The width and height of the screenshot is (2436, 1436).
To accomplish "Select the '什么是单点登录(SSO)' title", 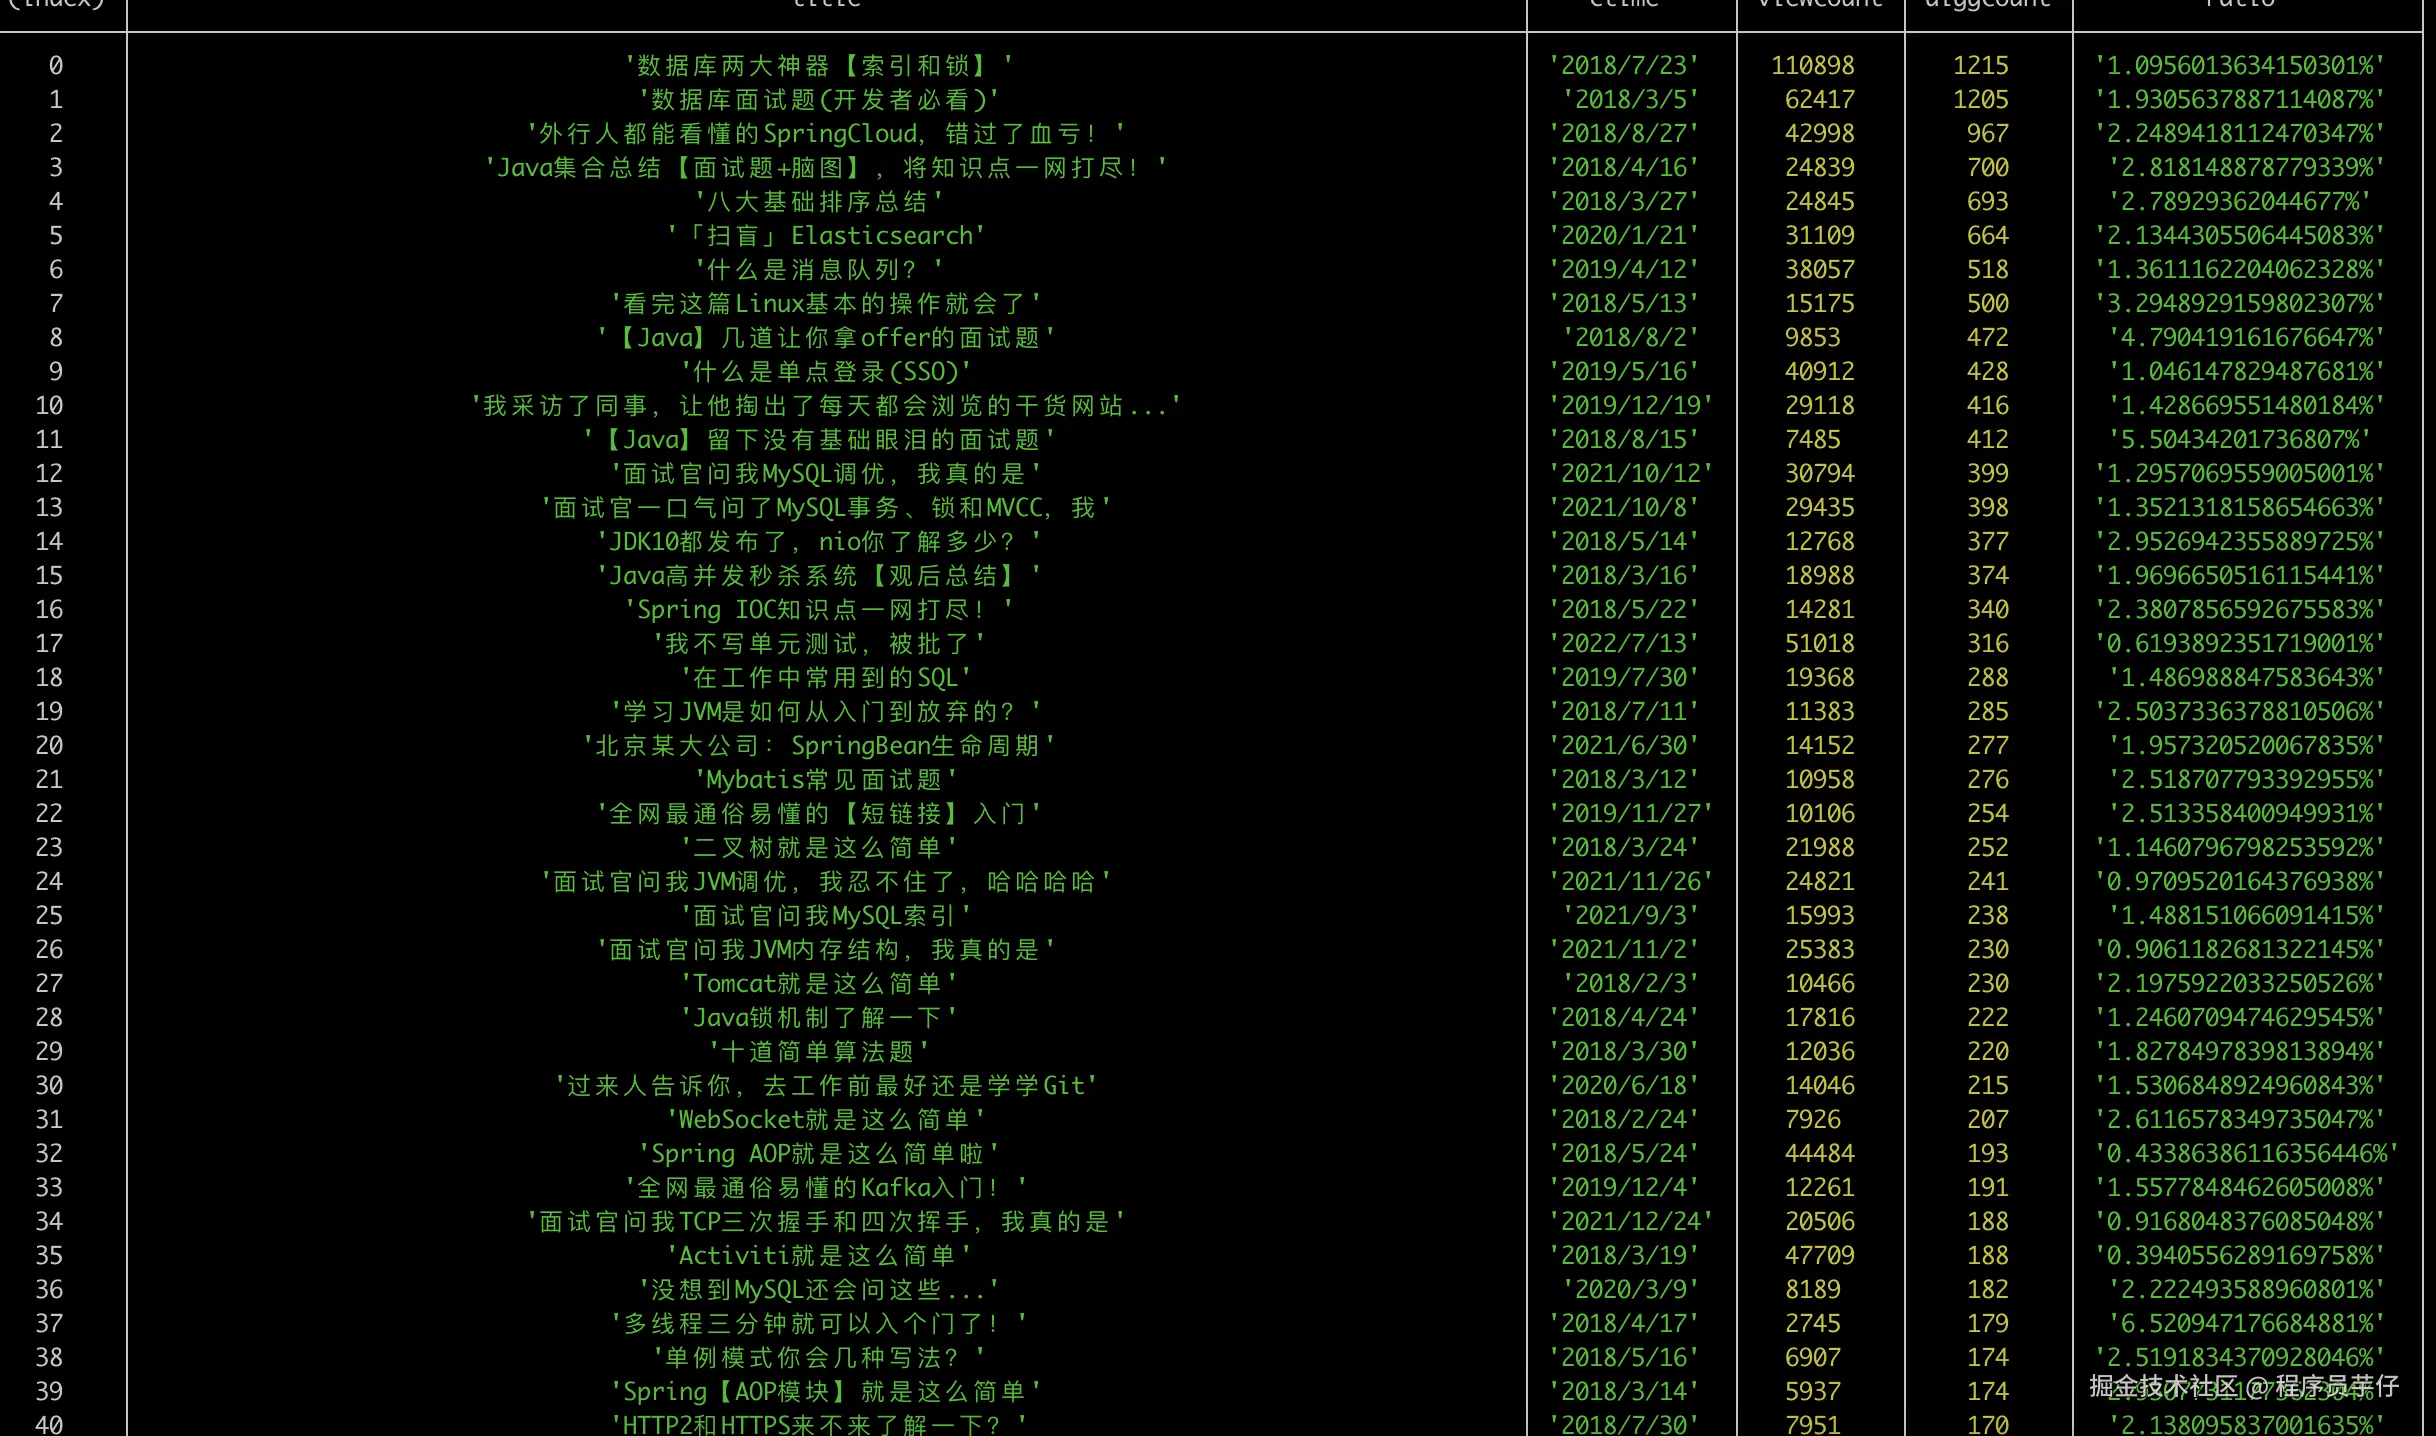I will tap(826, 372).
